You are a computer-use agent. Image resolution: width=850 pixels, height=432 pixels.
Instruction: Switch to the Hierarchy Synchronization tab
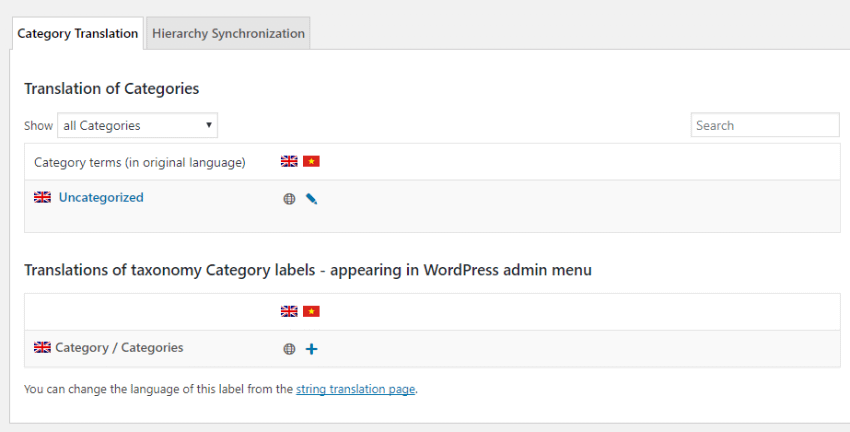coord(228,33)
